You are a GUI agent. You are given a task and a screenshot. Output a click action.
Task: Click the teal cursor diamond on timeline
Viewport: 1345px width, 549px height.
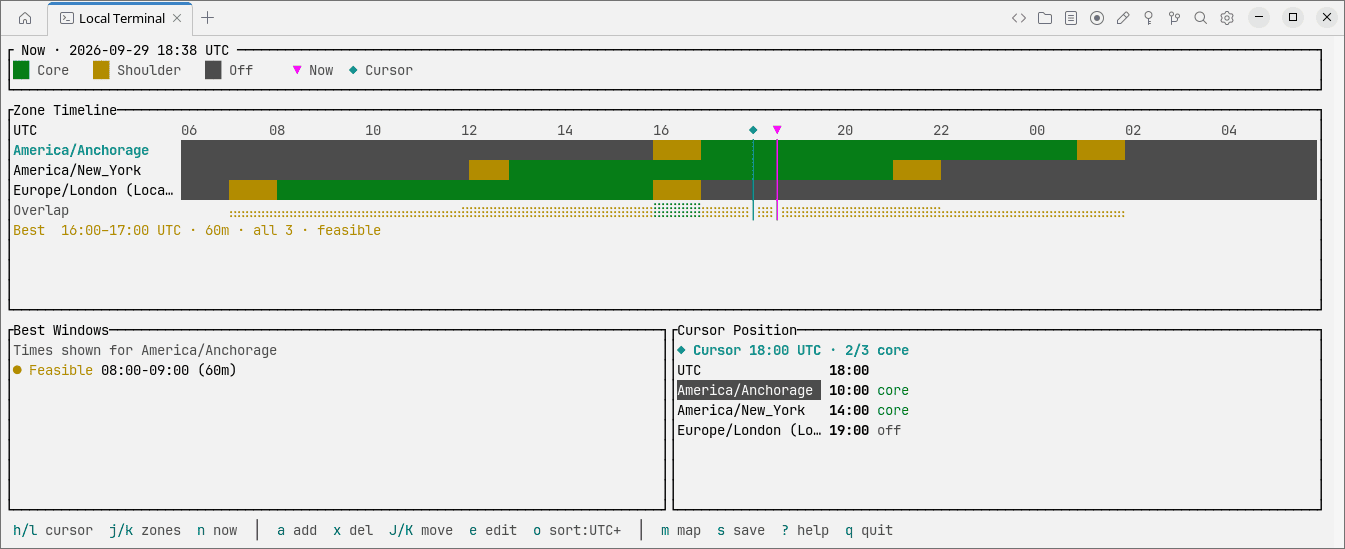click(x=753, y=130)
